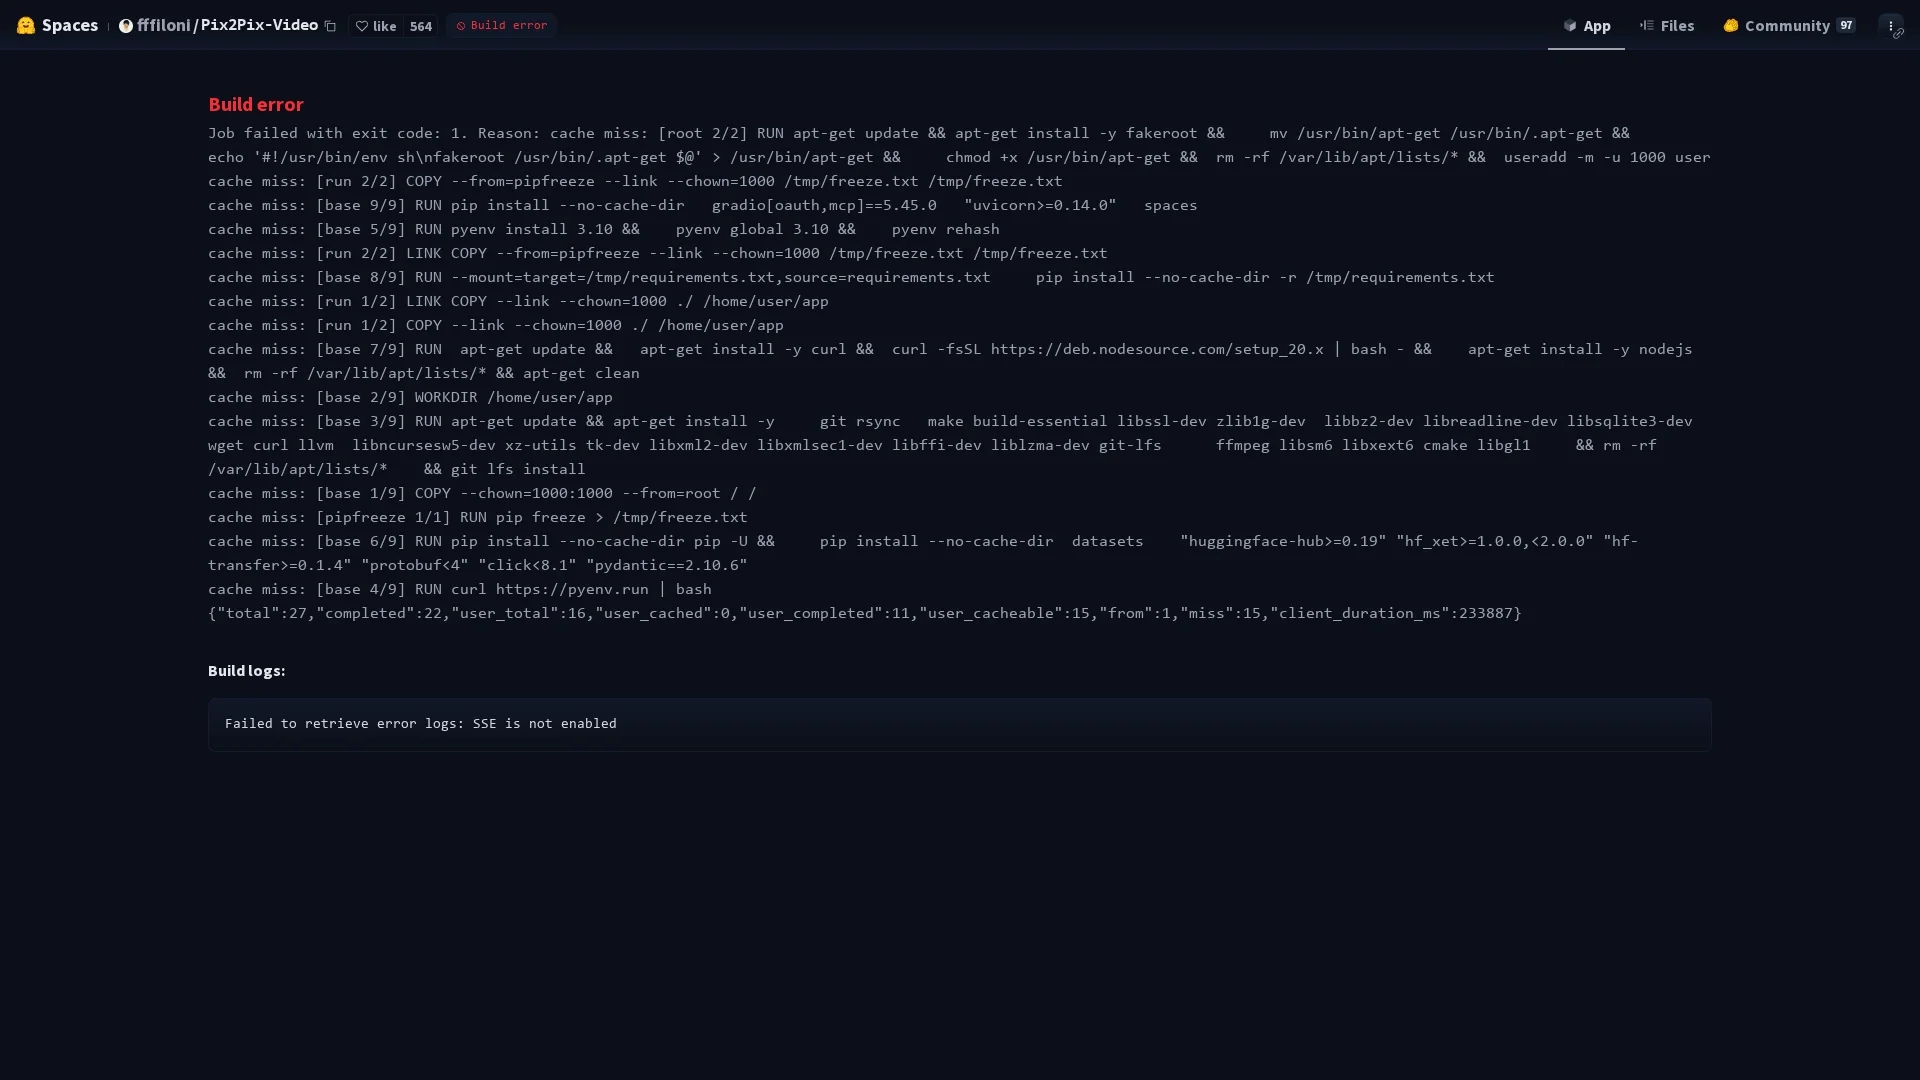Switch to the Files tab
Screen dimensions: 1920x1080
(x=1667, y=26)
